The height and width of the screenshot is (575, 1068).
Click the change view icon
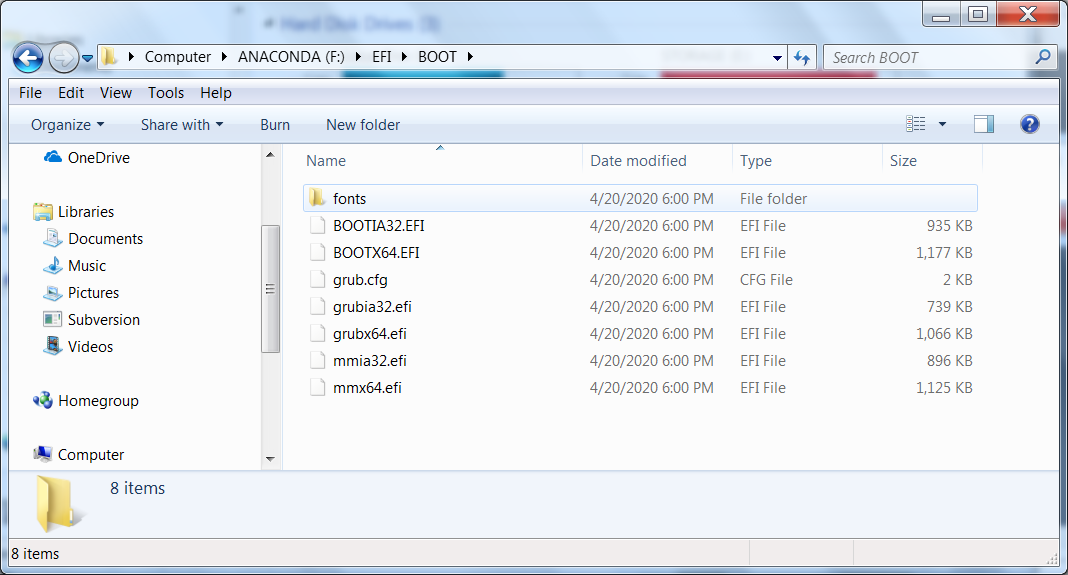point(916,124)
